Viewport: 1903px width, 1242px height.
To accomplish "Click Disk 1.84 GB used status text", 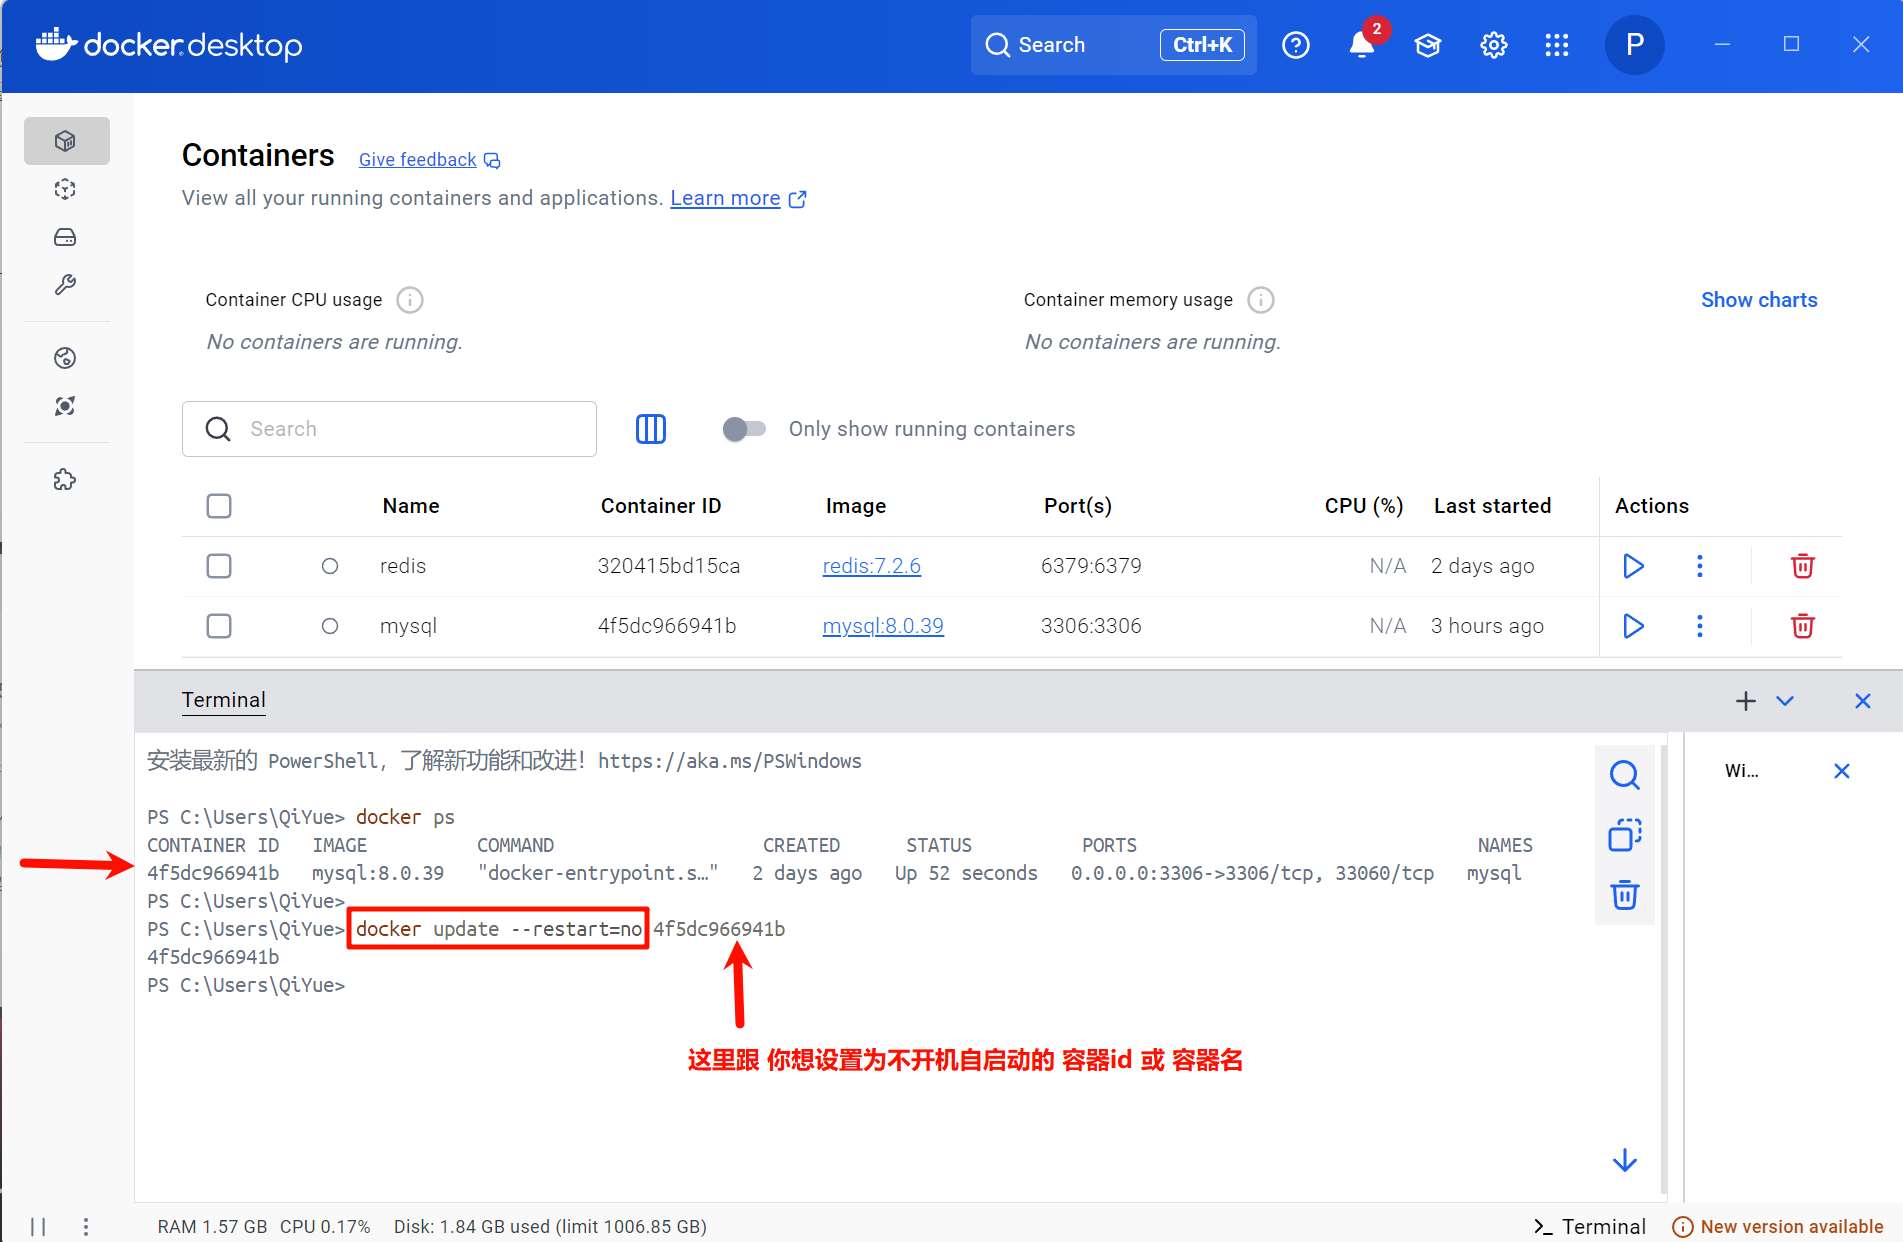I will tap(550, 1227).
